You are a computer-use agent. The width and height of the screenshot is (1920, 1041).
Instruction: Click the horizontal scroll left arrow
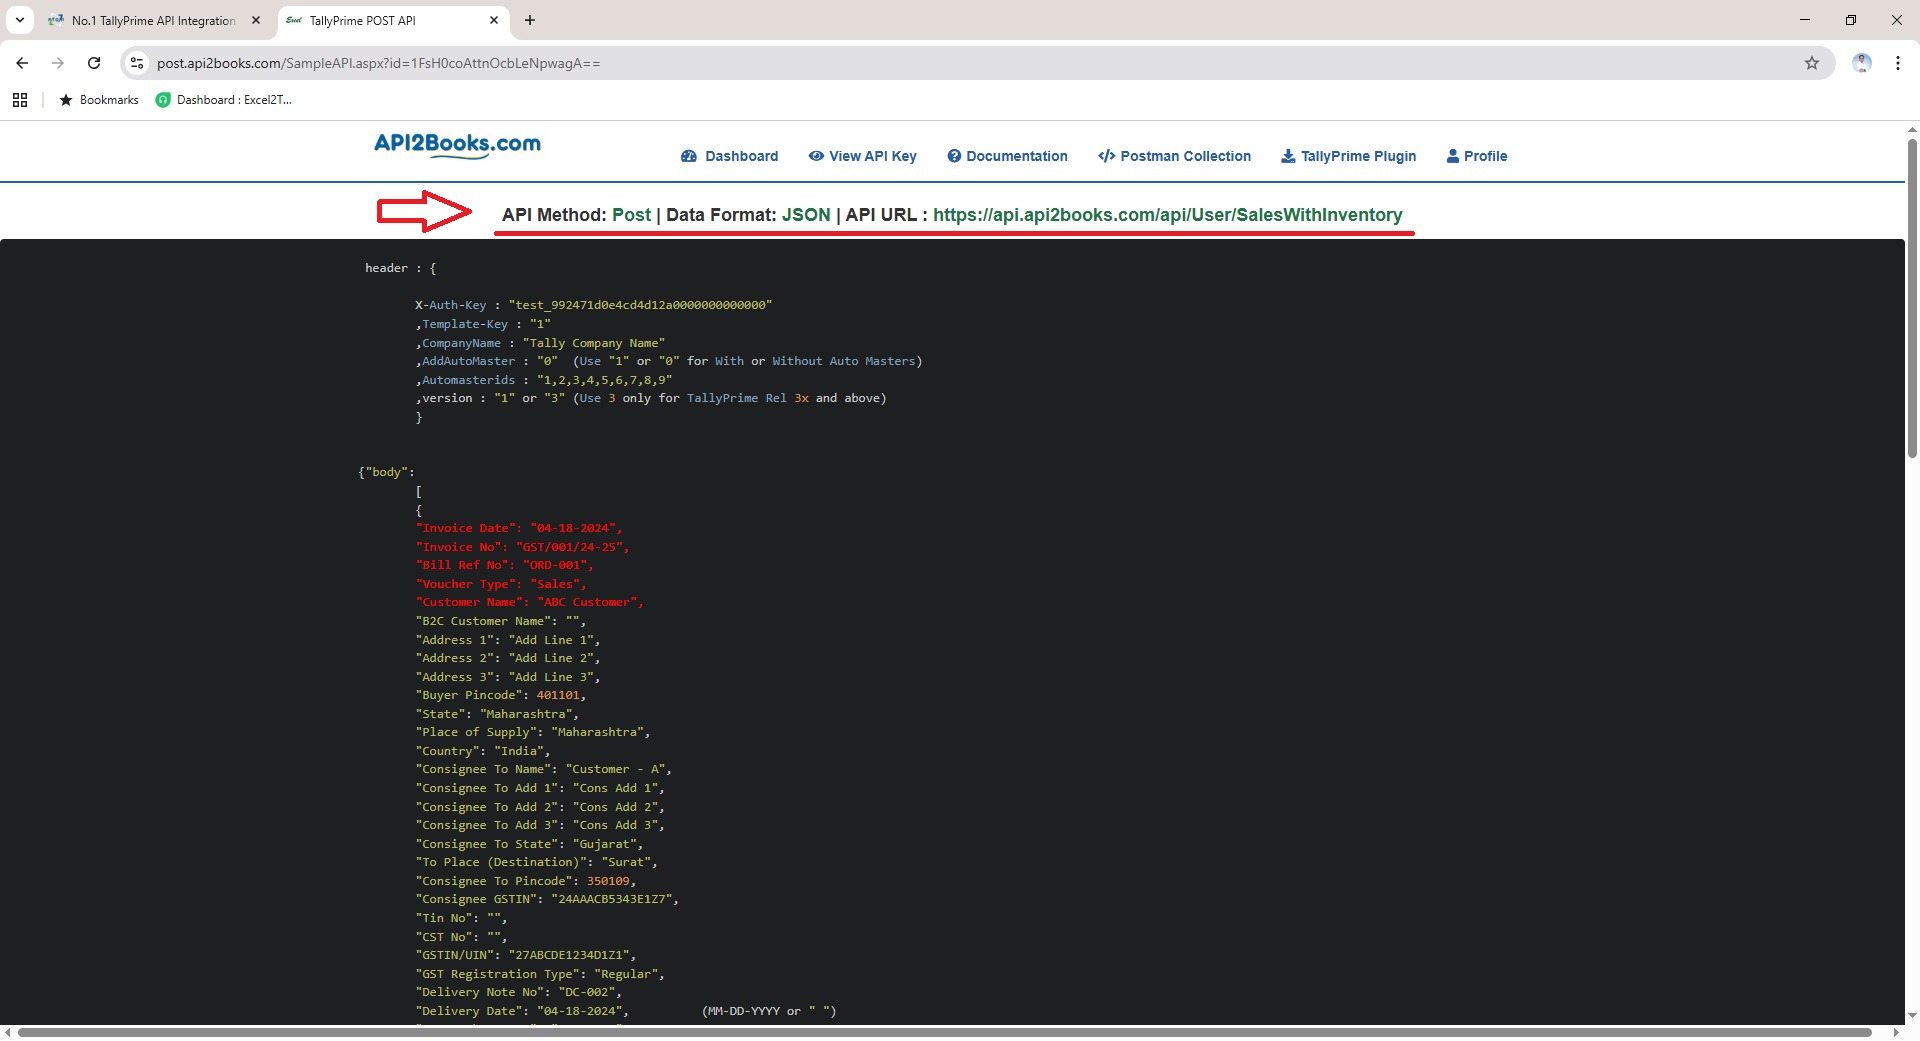click(x=8, y=1032)
